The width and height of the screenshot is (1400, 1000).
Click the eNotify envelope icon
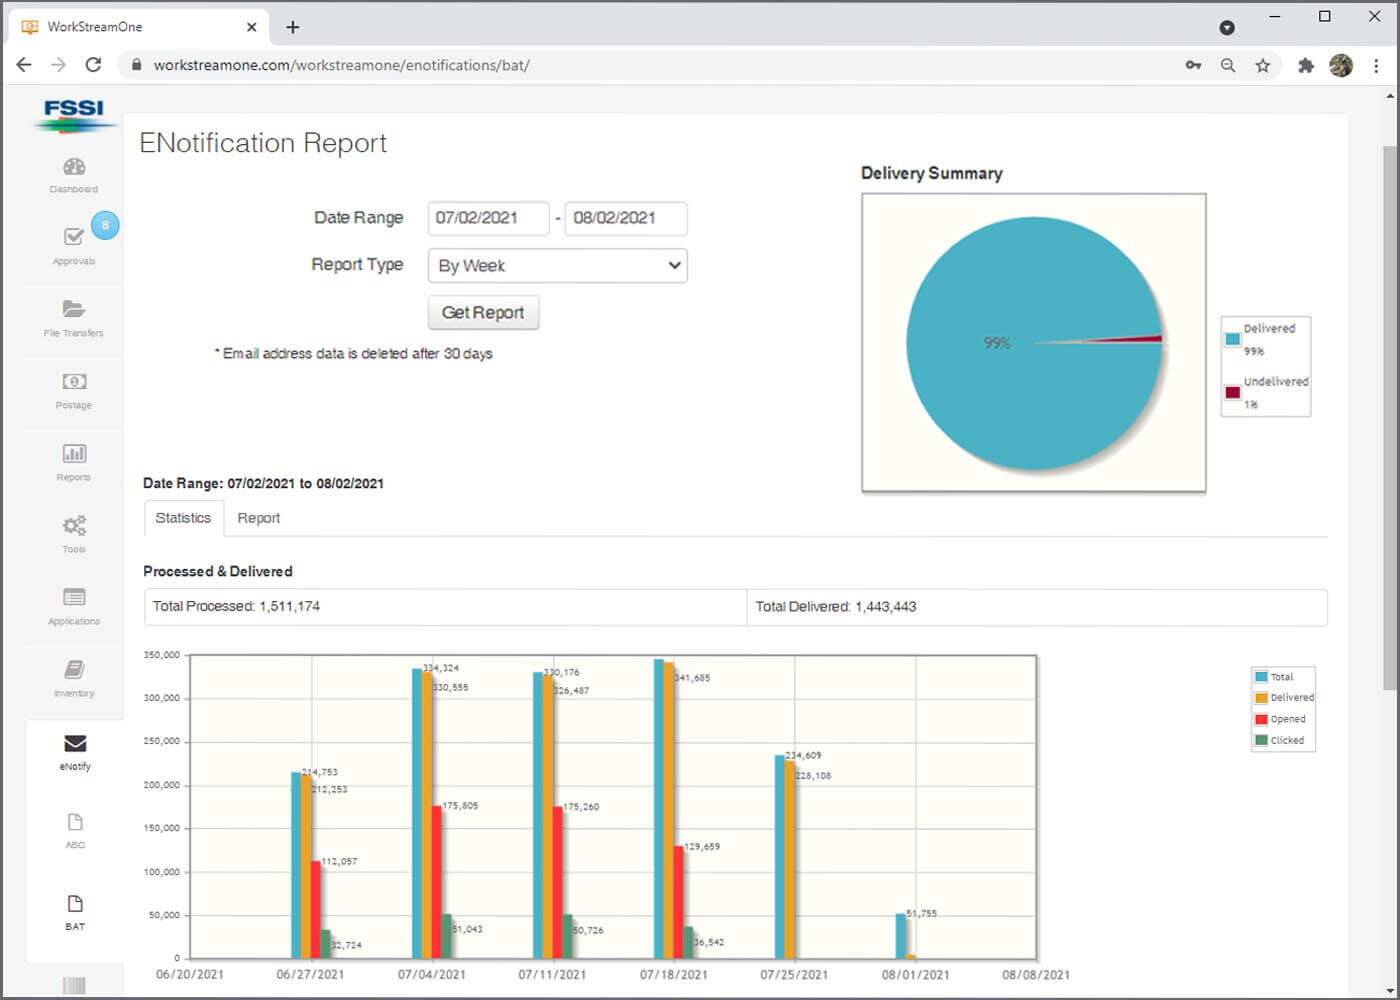(x=74, y=744)
